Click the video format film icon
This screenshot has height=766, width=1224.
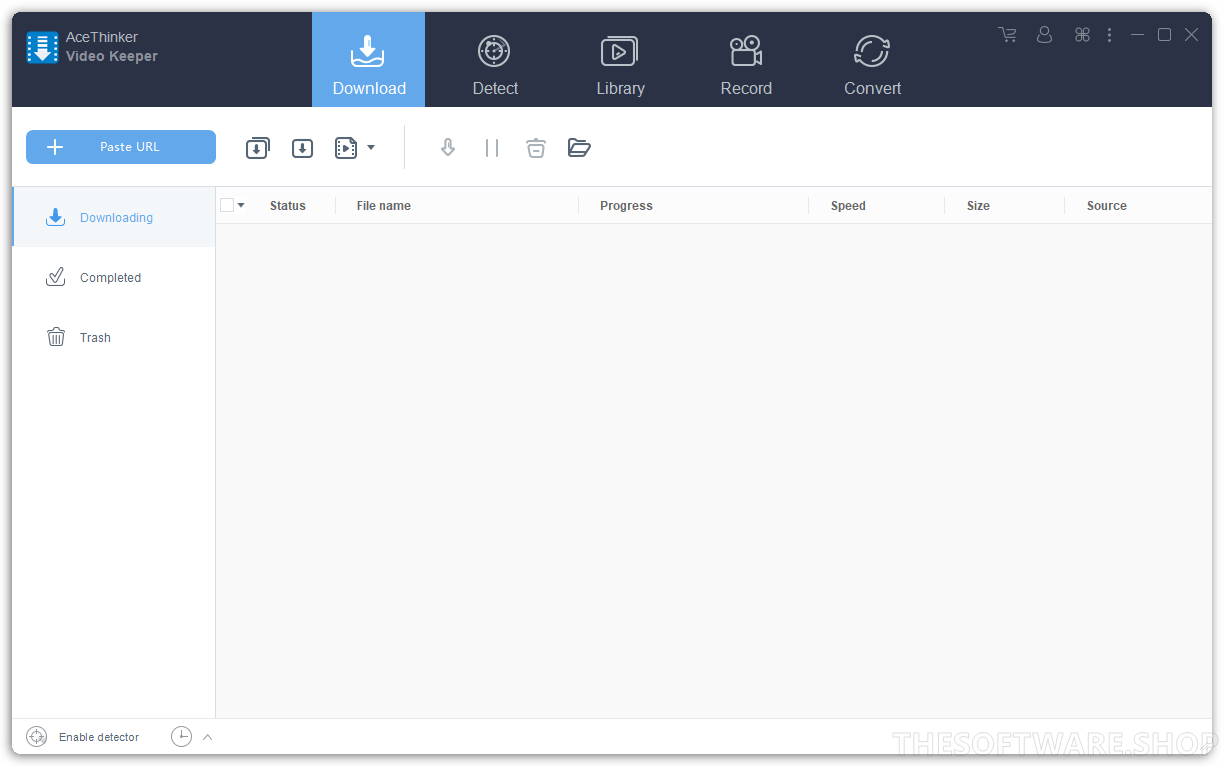point(346,148)
